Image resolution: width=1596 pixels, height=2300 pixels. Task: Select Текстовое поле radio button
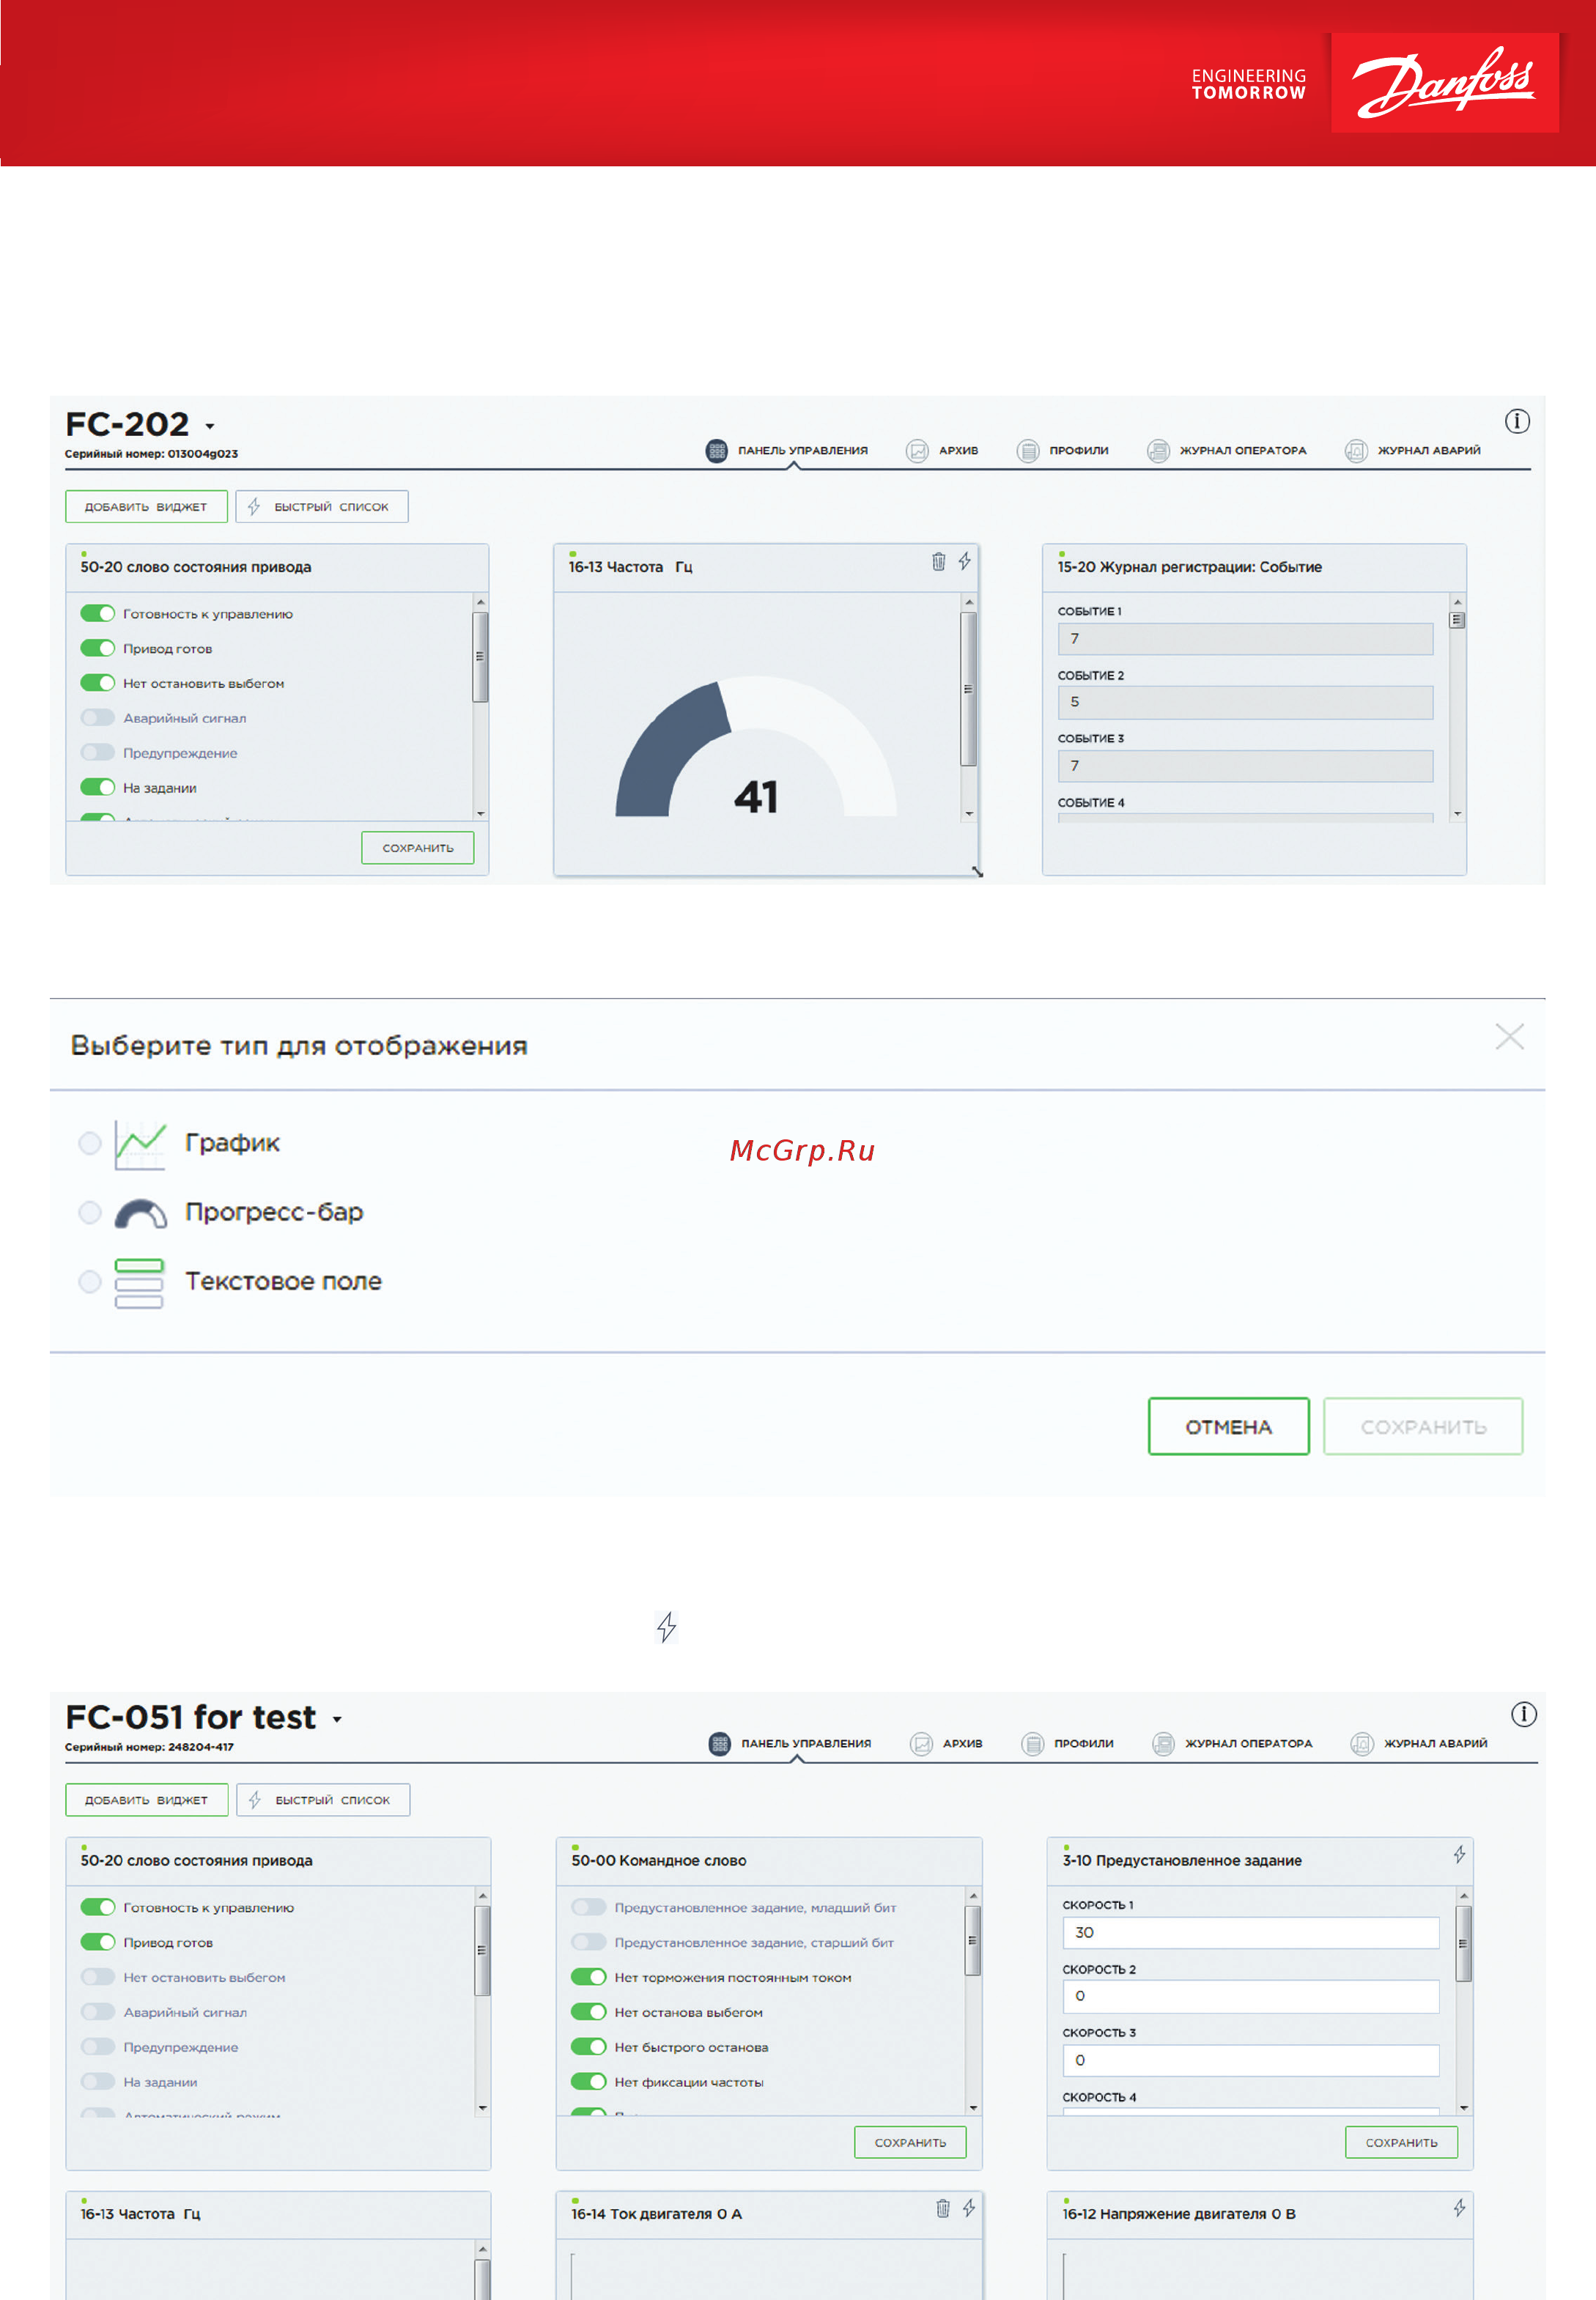tap(90, 1282)
